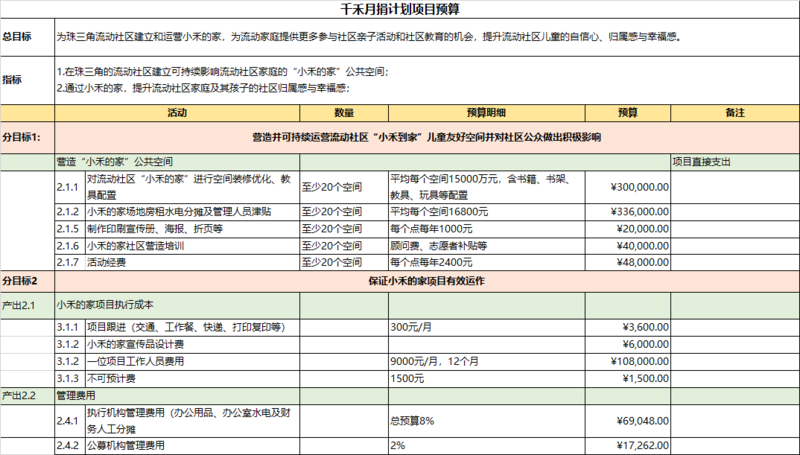The width and height of the screenshot is (800, 455).
Task: Select the 指标 label cell
Action: point(28,80)
